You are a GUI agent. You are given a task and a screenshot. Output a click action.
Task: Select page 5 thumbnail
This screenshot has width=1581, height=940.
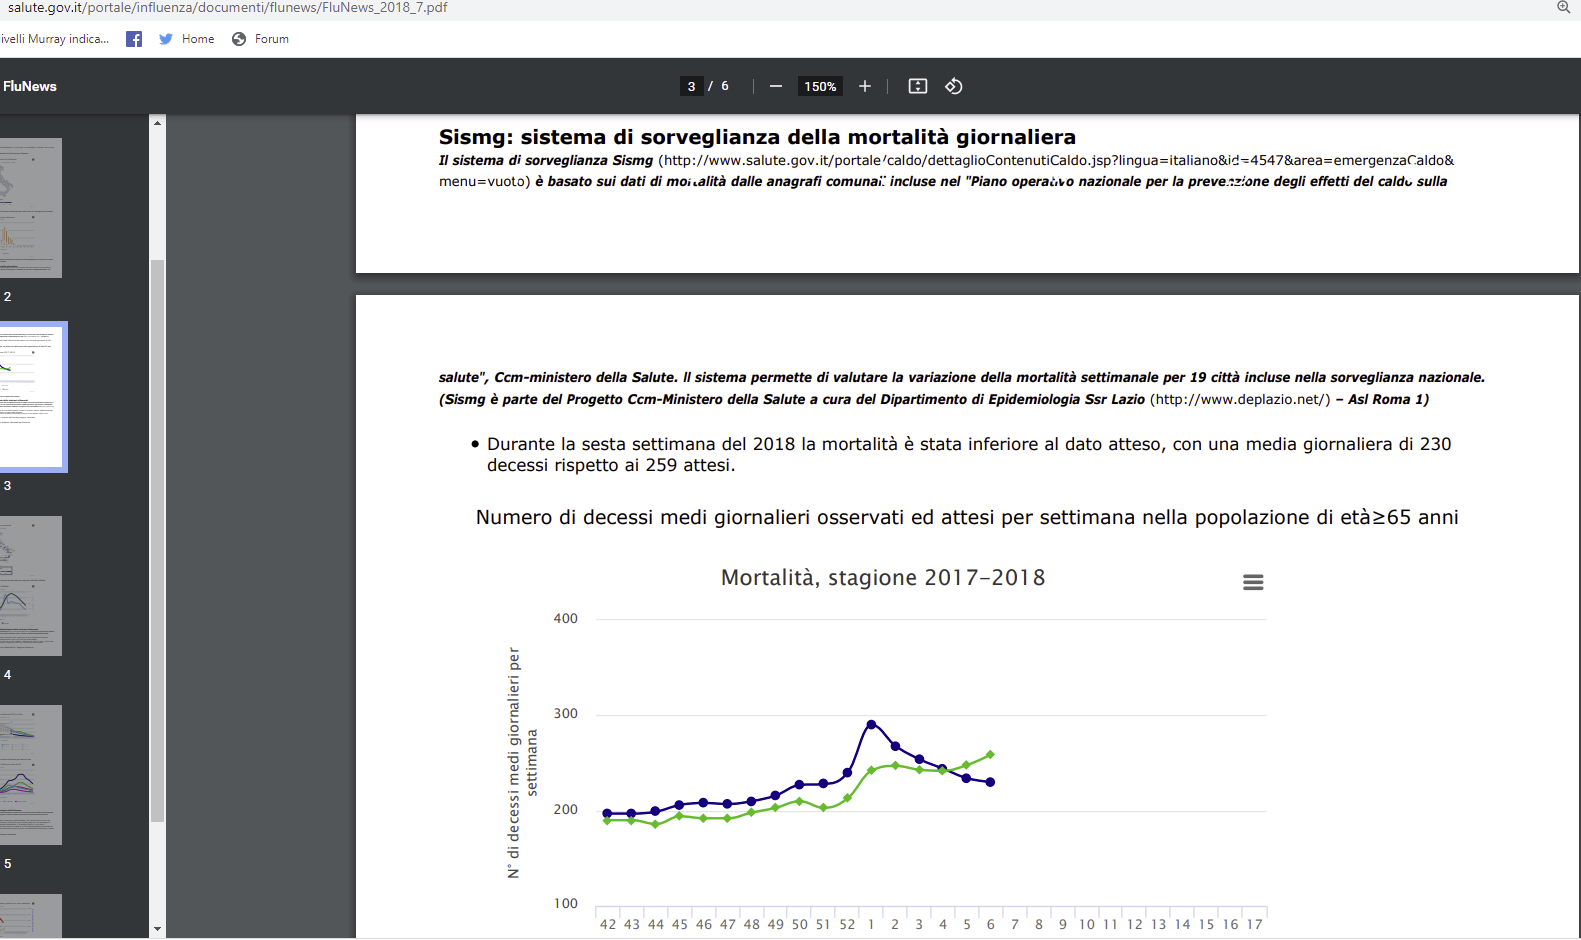[31, 775]
